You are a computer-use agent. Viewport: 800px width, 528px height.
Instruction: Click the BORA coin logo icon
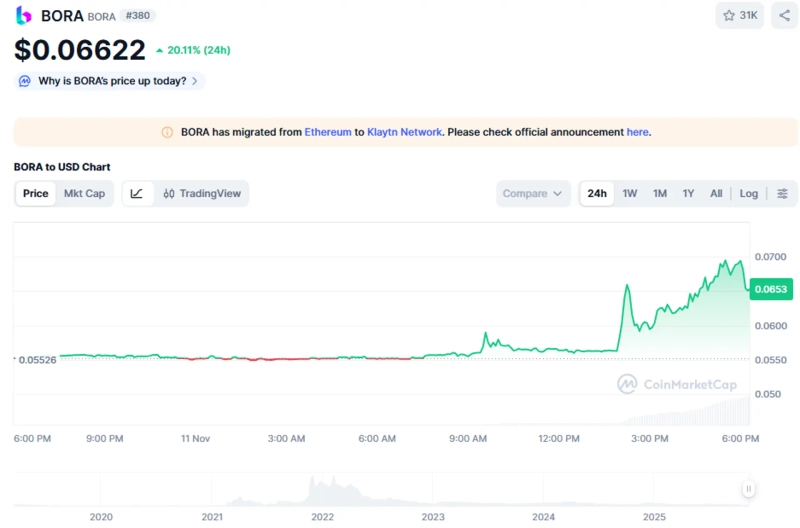click(24, 15)
